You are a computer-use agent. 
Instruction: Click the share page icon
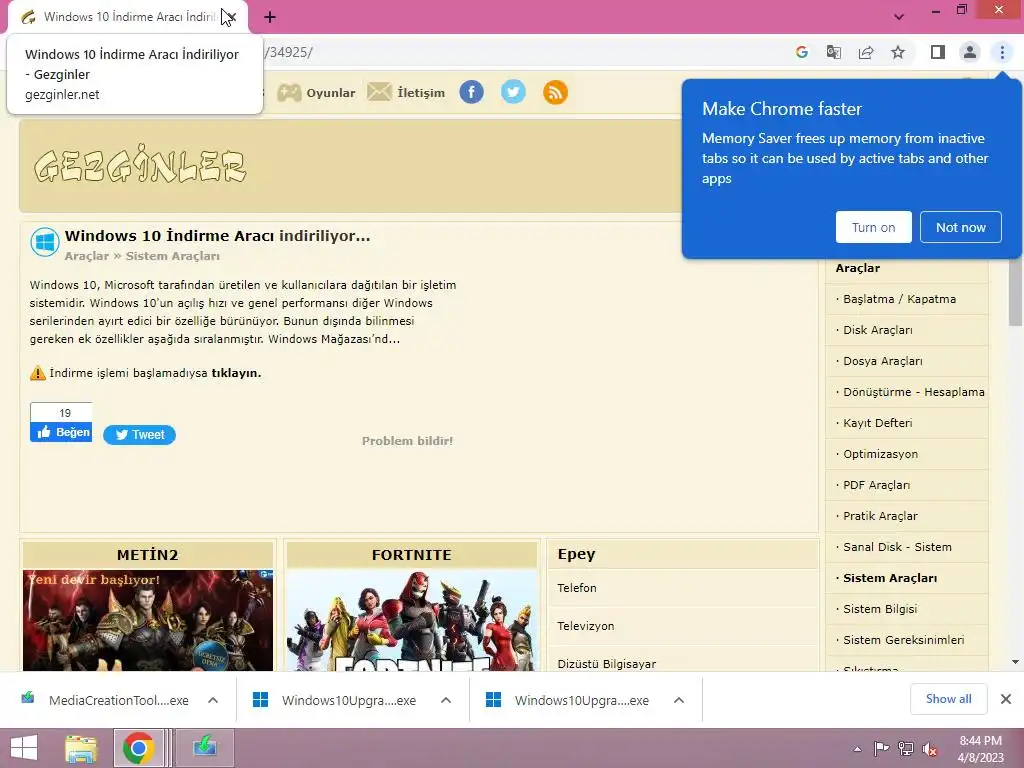(x=866, y=52)
